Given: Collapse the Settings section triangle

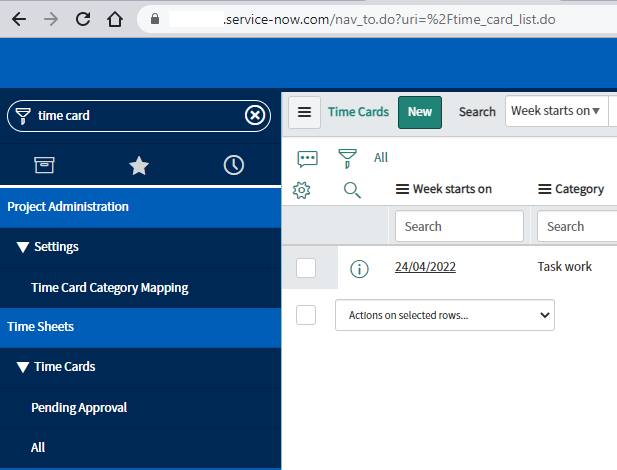Looking at the screenshot, I should (23, 247).
